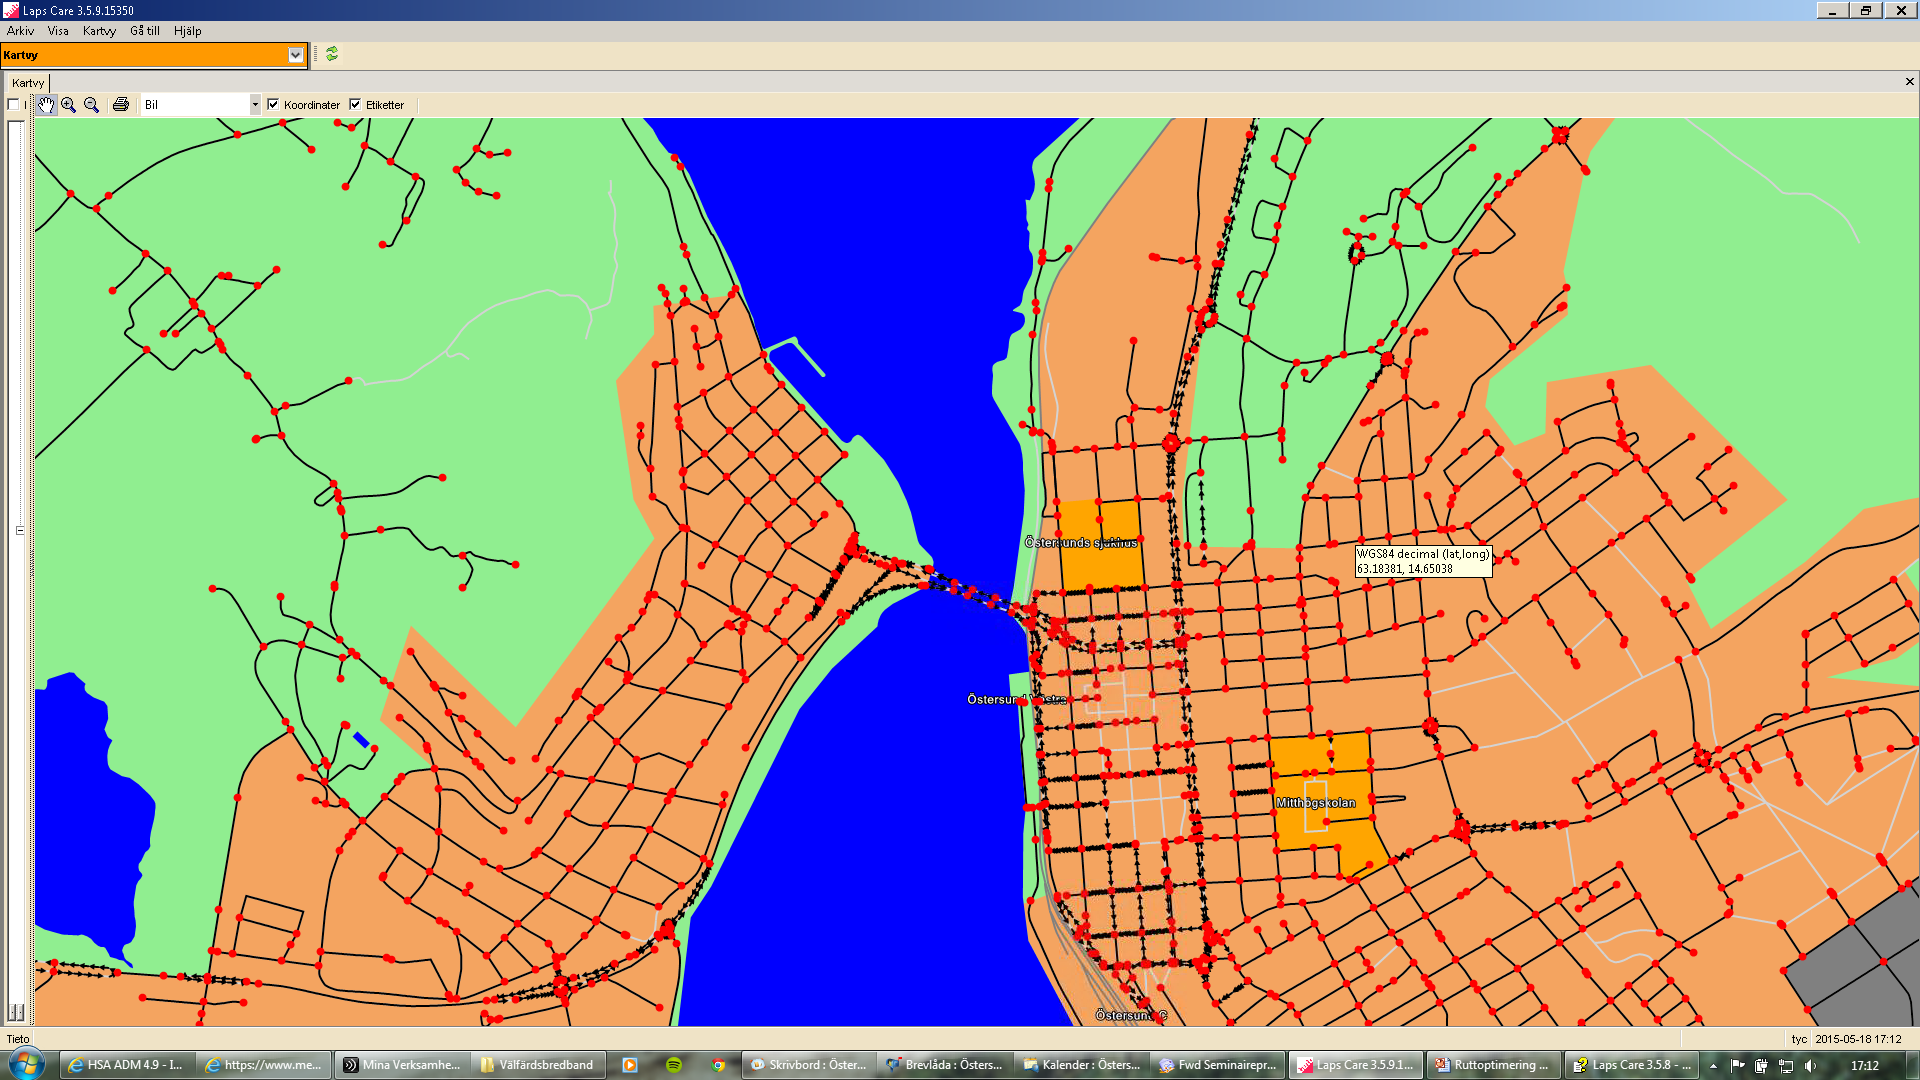Show hidden tray icons arrow
This screenshot has width=1920, height=1080.
click(x=1713, y=1065)
